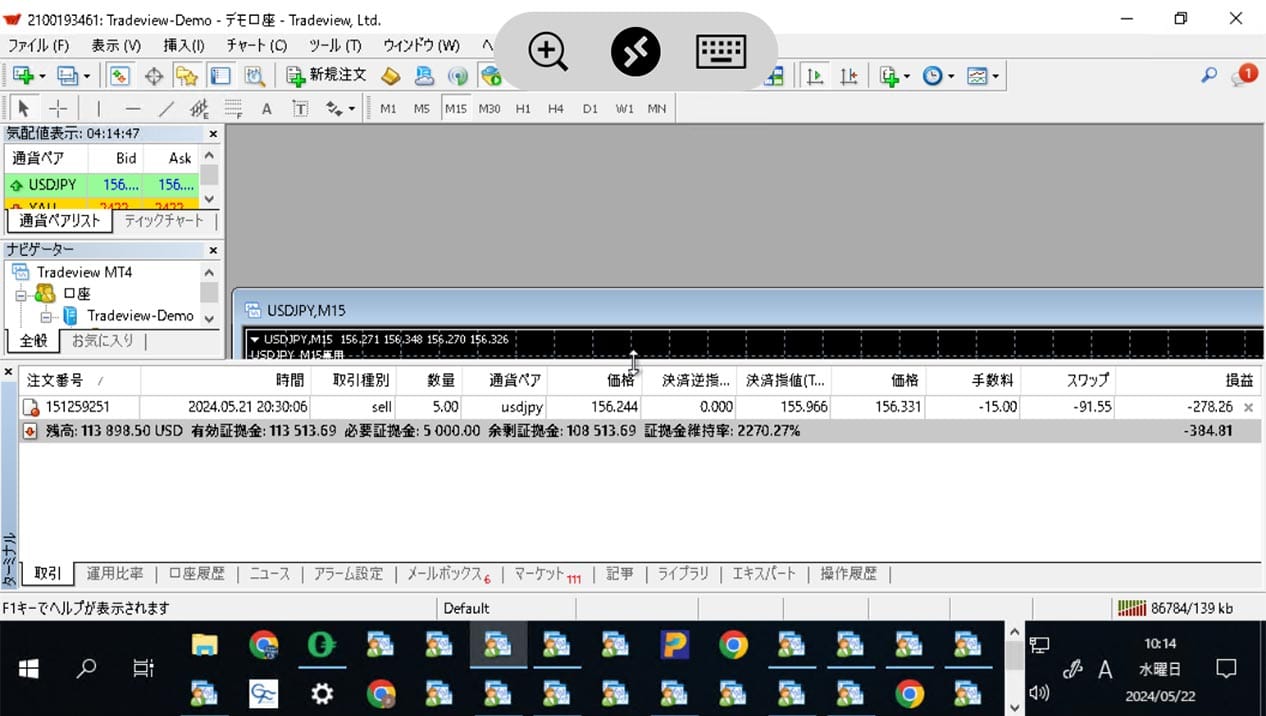Close the Market Watch panel
This screenshot has width=1266, height=716.
coord(212,133)
